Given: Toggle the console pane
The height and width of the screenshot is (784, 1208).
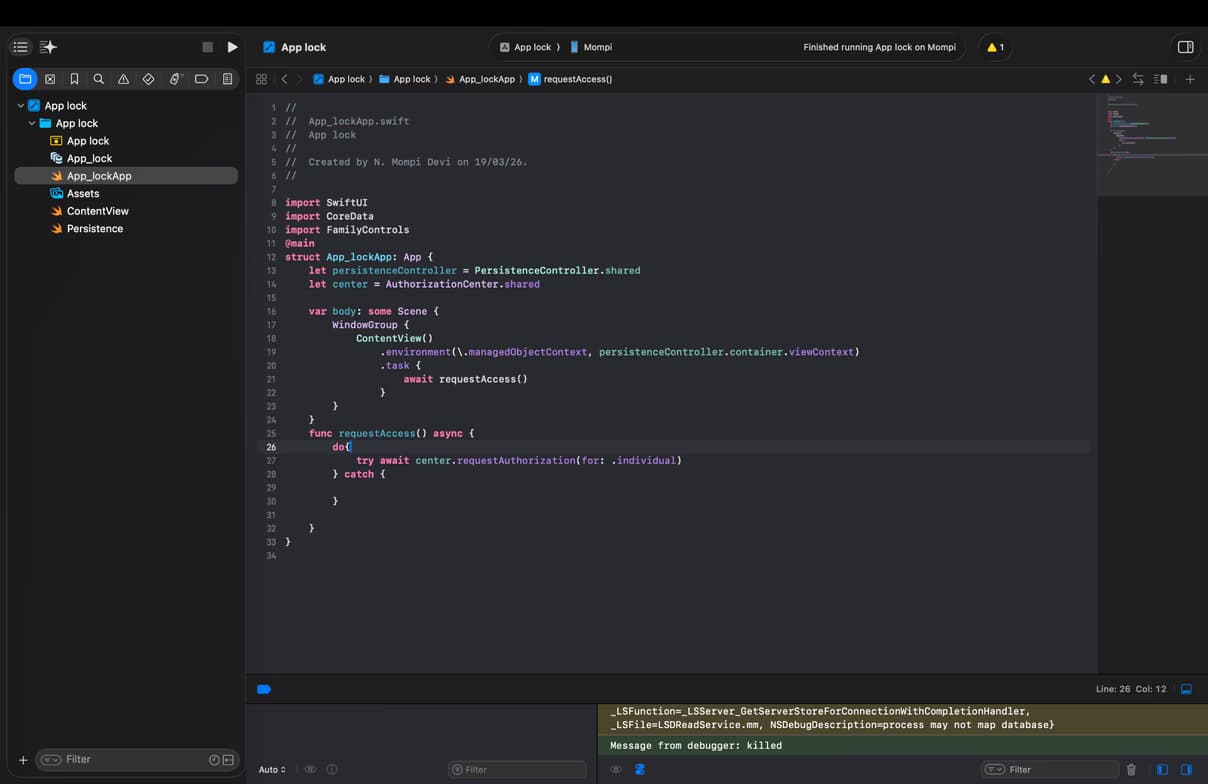Looking at the screenshot, I should pyautogui.click(x=1186, y=769).
